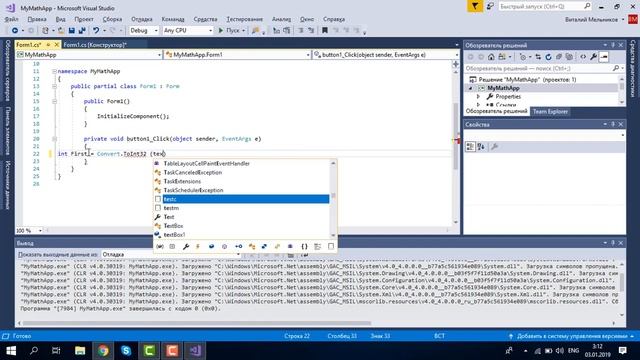
Task: Click Виталий Мельников account name
Action: [x=591, y=20]
